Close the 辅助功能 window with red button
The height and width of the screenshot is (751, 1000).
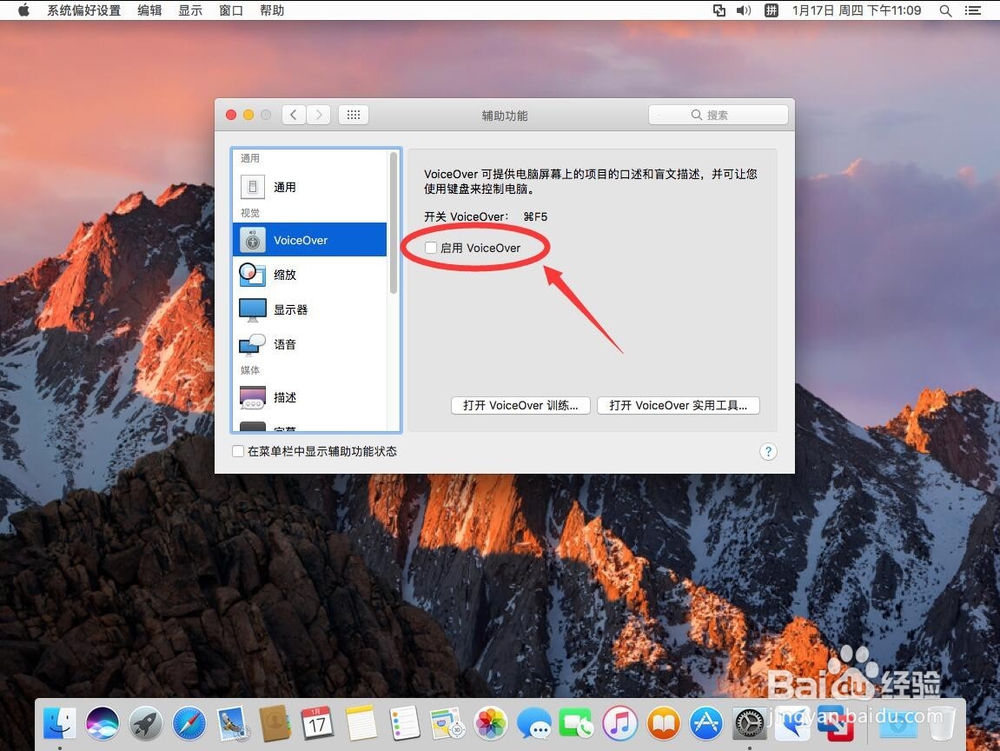[231, 115]
